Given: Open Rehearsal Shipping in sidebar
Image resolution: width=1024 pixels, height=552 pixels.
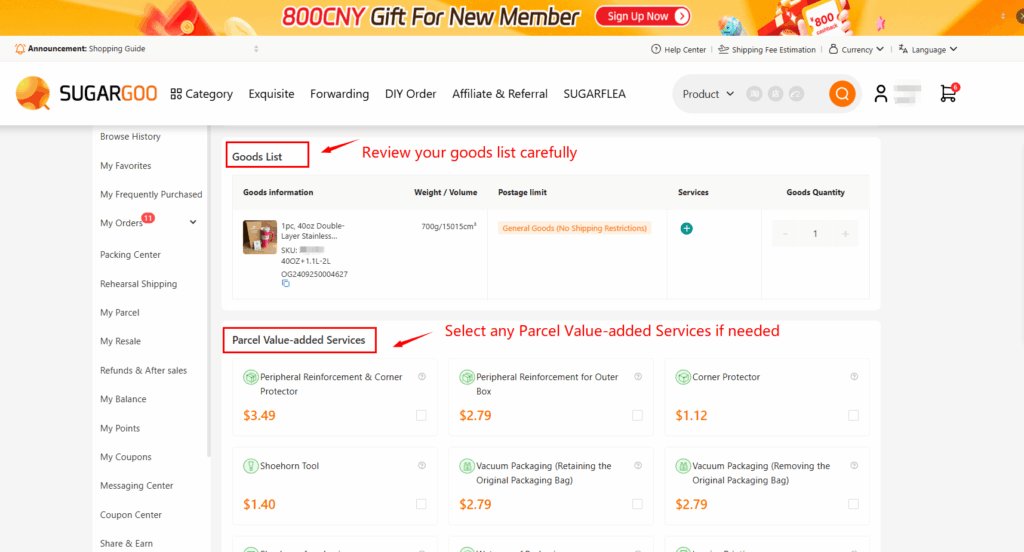Looking at the screenshot, I should coord(138,284).
